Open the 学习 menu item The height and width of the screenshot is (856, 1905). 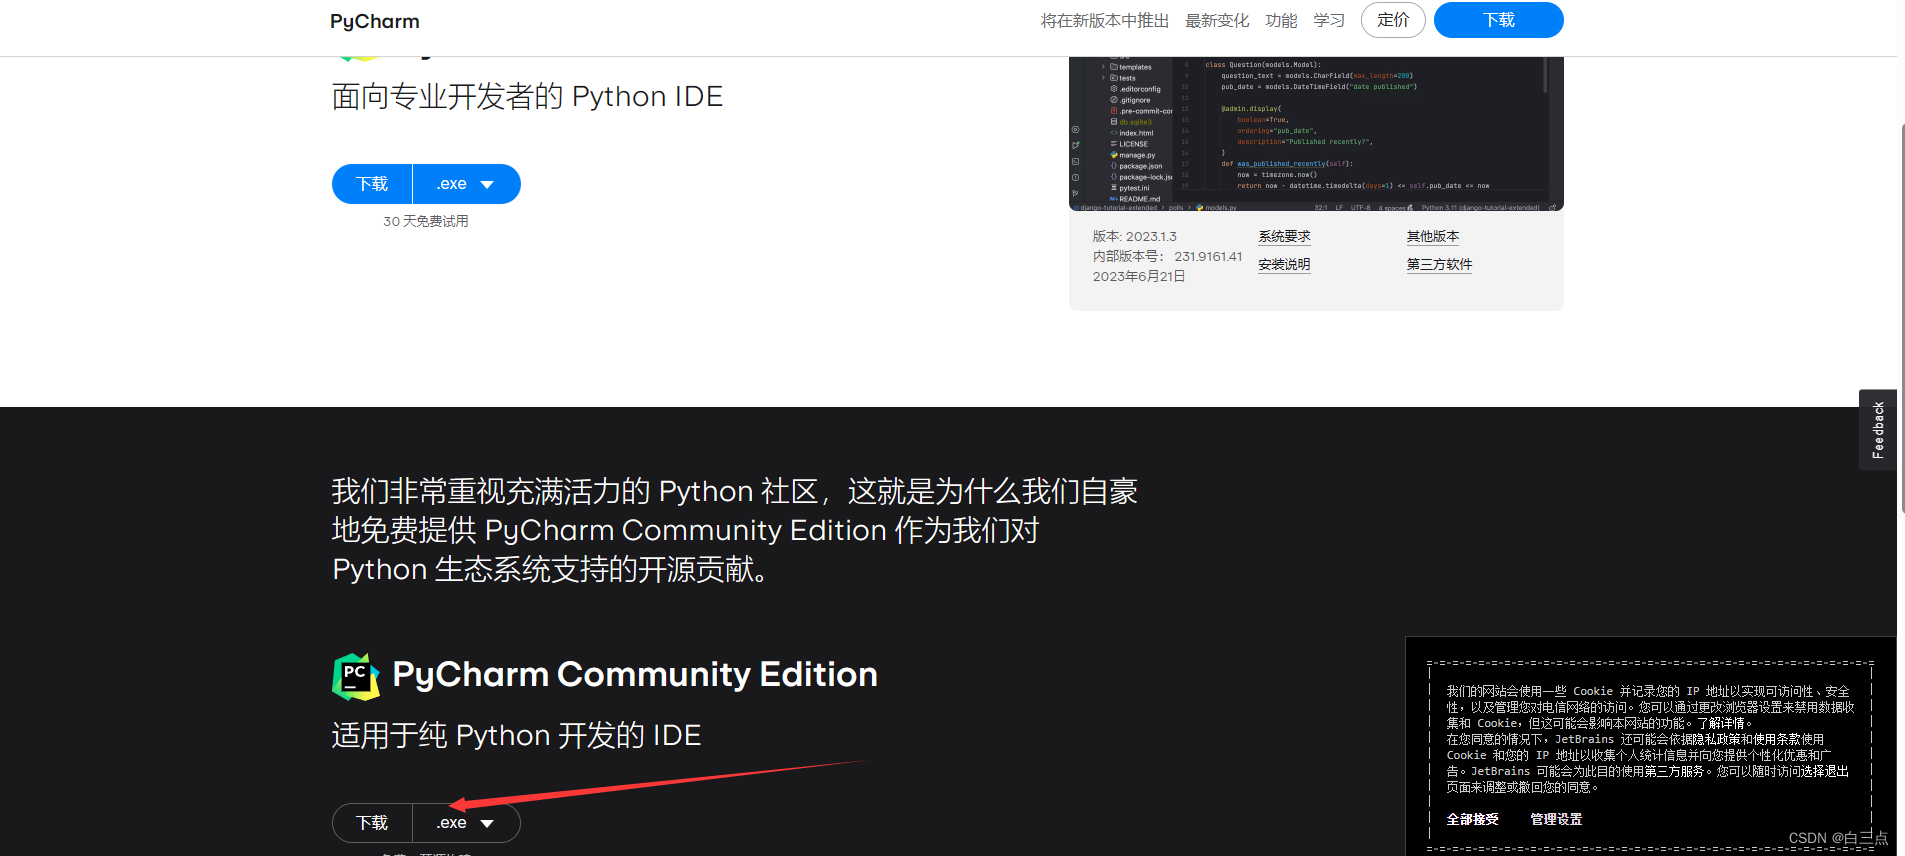coord(1329,20)
